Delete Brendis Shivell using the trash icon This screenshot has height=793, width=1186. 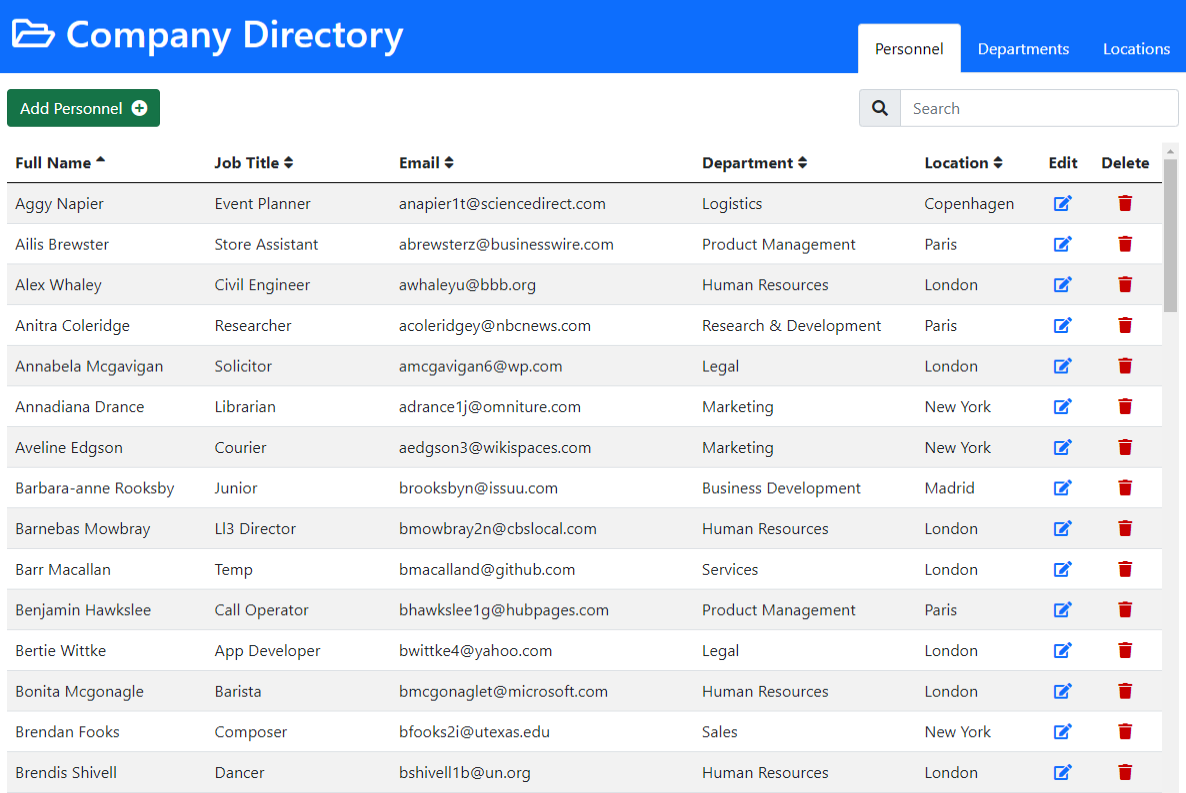pyautogui.click(x=1125, y=772)
